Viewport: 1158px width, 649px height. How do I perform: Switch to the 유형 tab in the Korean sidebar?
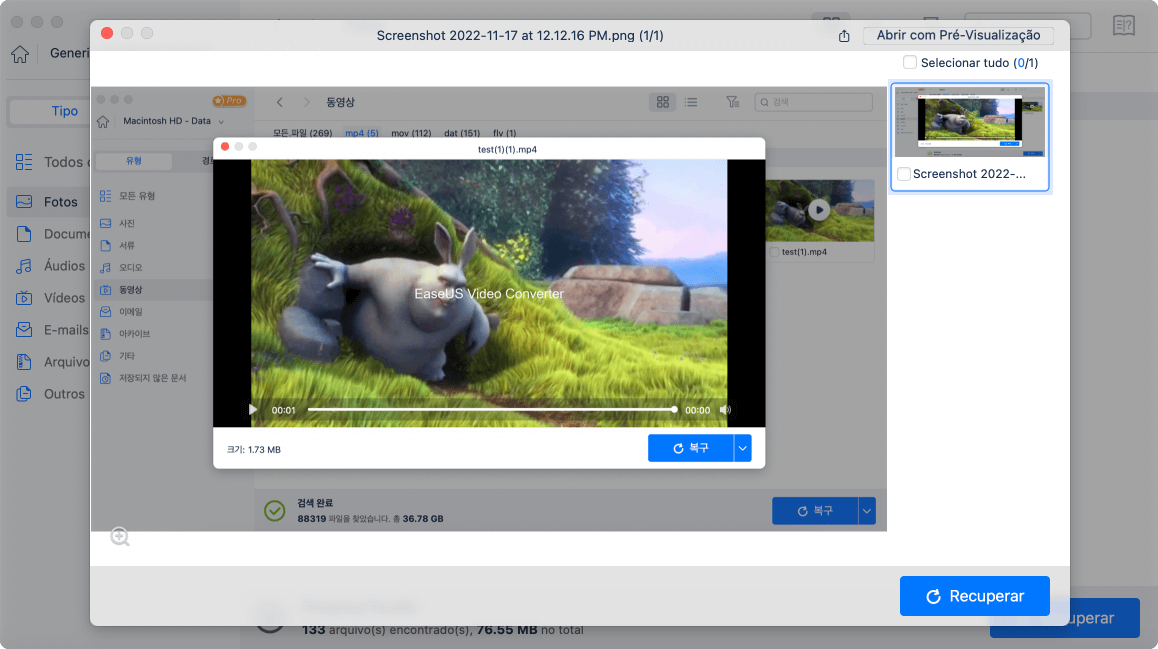(x=134, y=161)
